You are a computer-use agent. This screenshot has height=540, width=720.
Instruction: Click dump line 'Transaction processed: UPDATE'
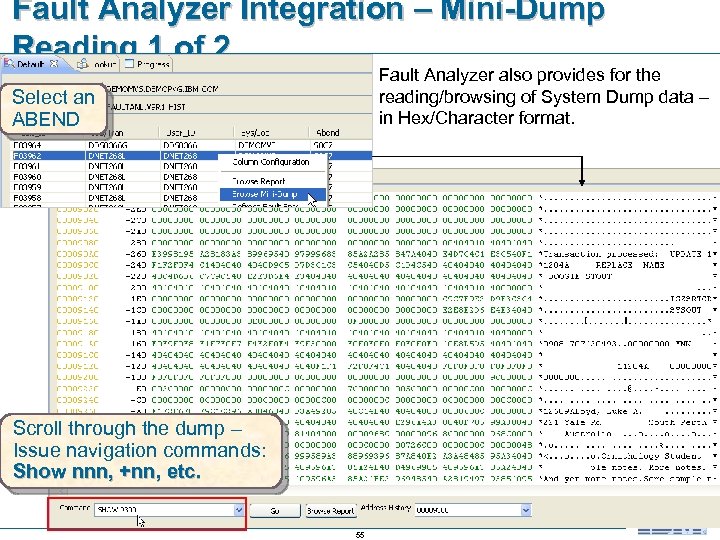click(x=386, y=254)
